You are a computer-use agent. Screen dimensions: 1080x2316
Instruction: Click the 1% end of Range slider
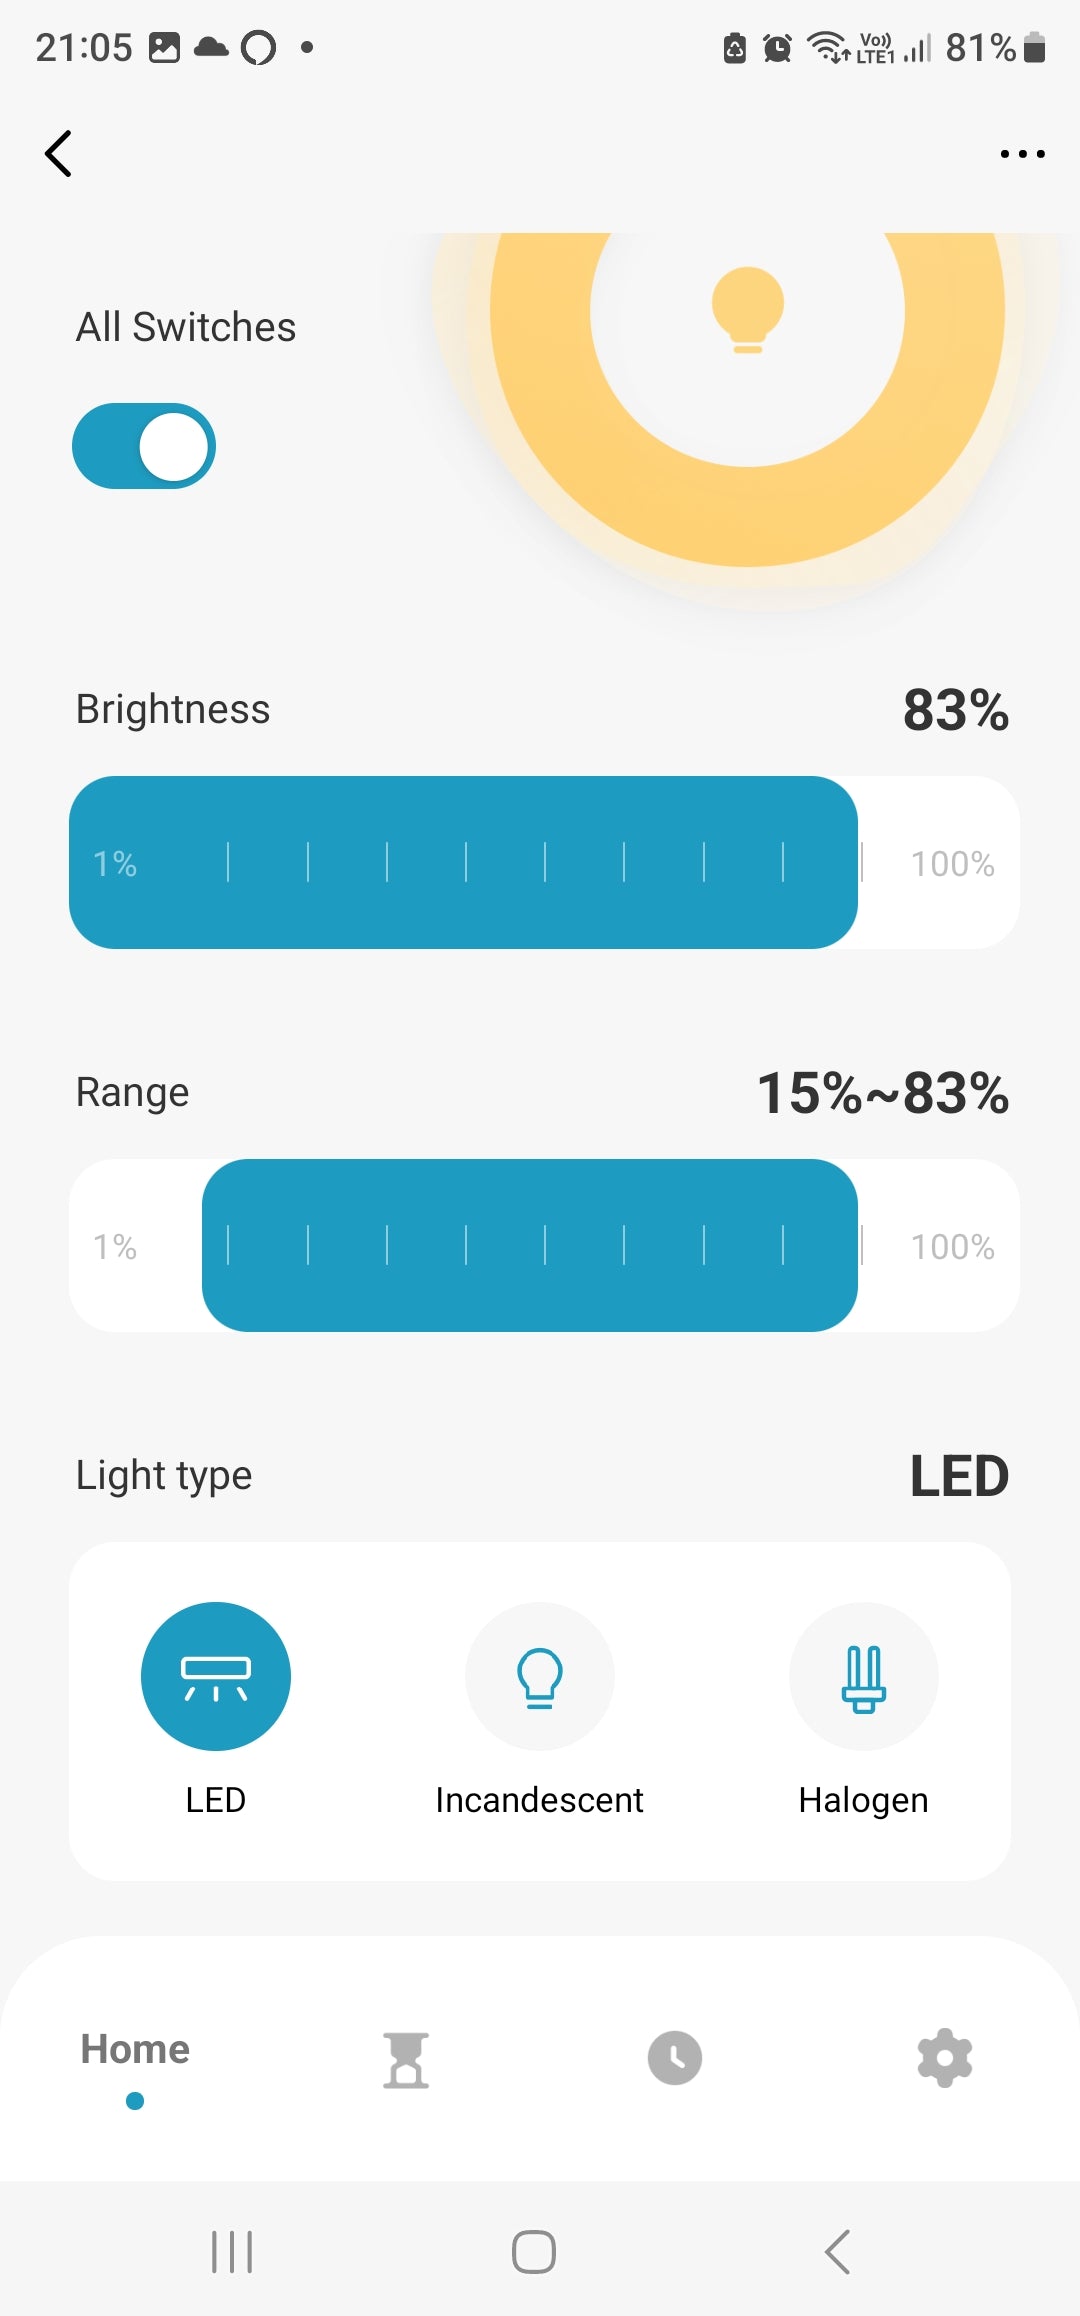tap(115, 1247)
